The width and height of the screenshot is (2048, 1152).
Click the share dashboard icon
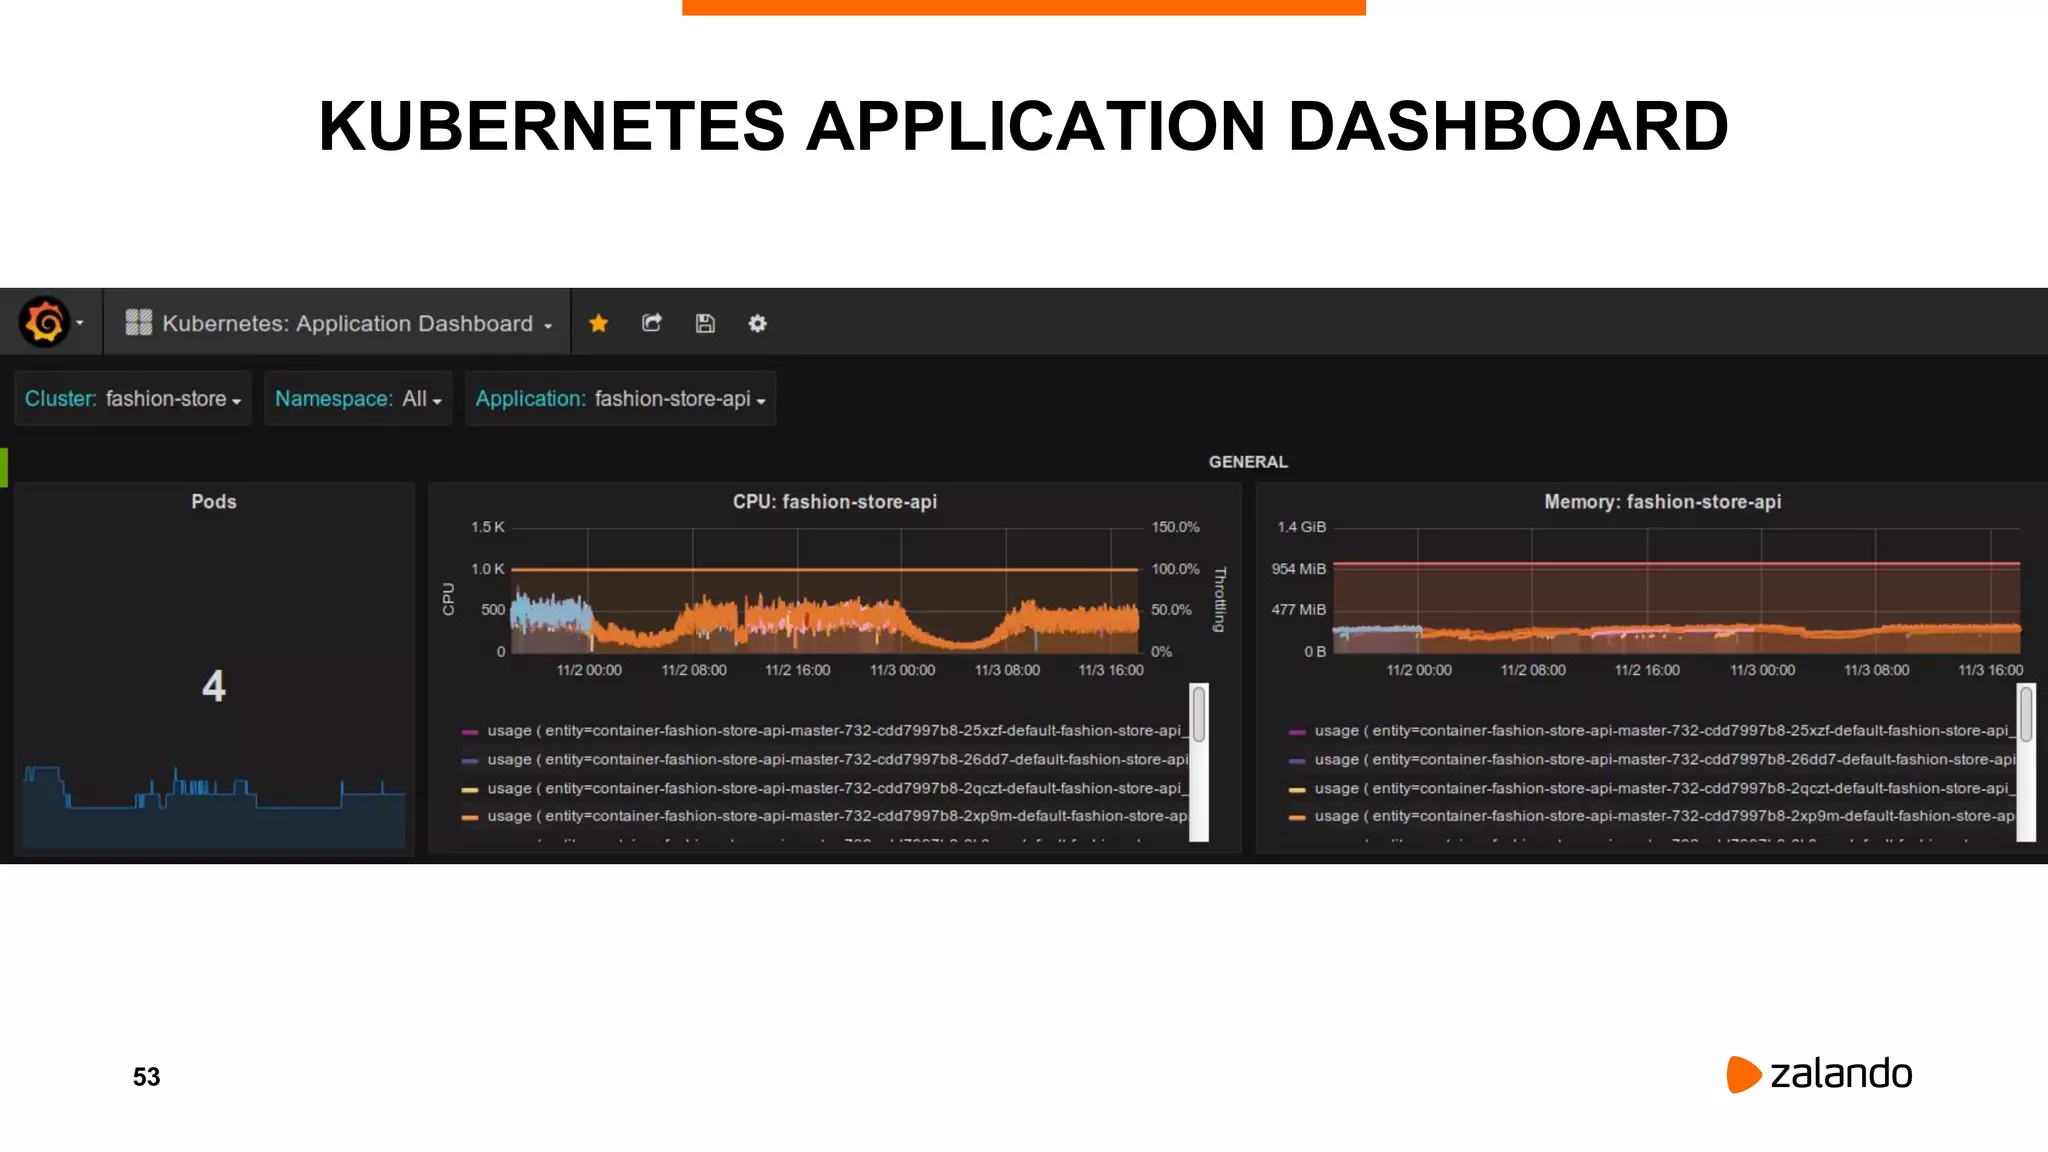(651, 323)
